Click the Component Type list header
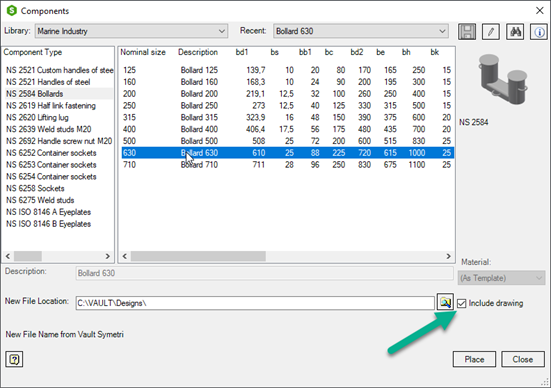Image resolution: width=551 pixels, height=388 pixels. (33, 52)
